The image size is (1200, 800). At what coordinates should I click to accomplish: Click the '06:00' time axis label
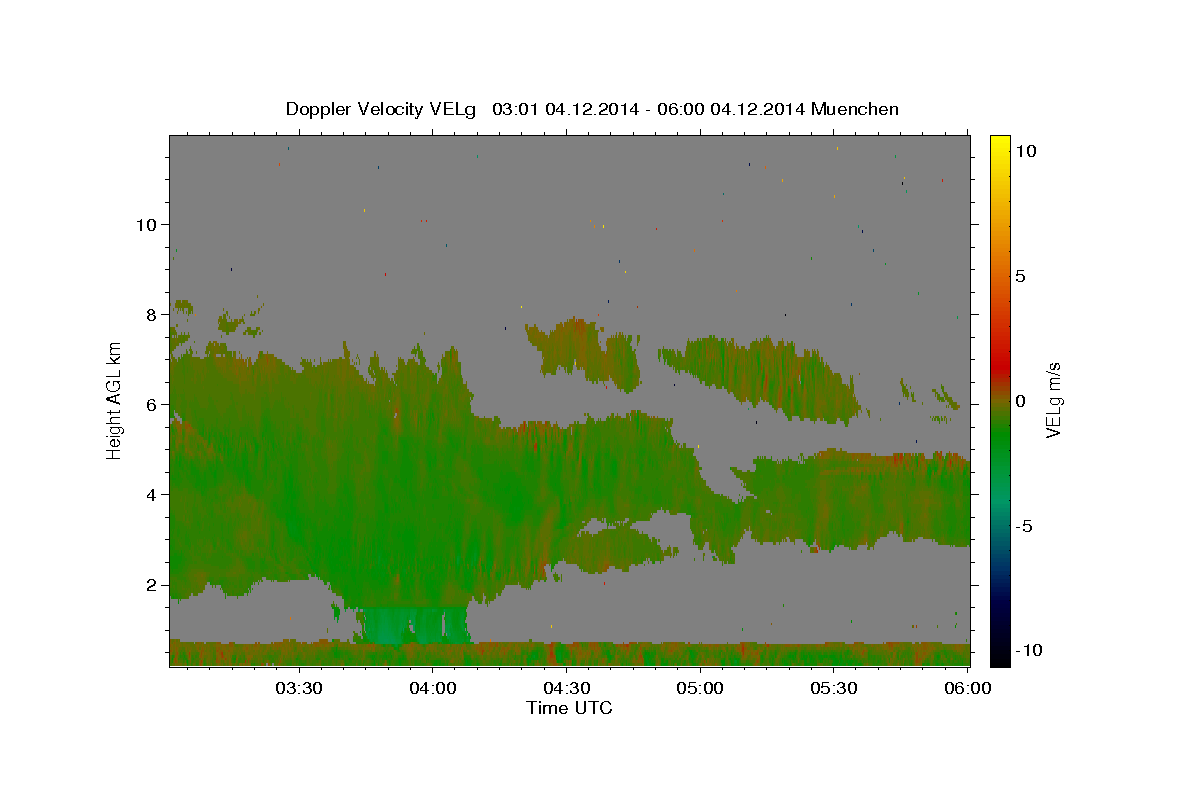968,688
